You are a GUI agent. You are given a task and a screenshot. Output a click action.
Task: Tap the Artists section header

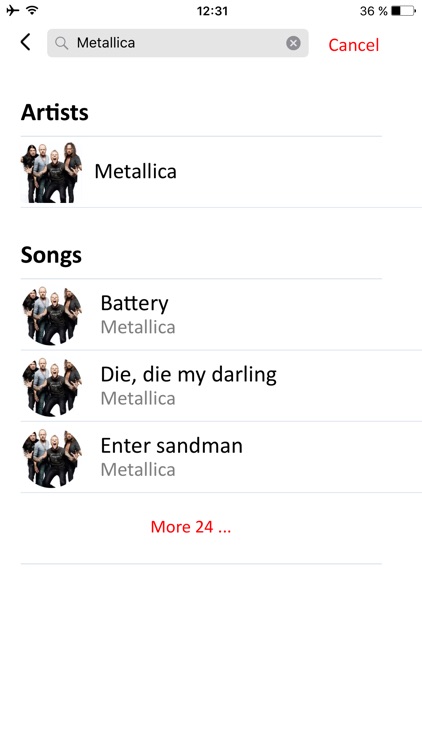click(55, 112)
